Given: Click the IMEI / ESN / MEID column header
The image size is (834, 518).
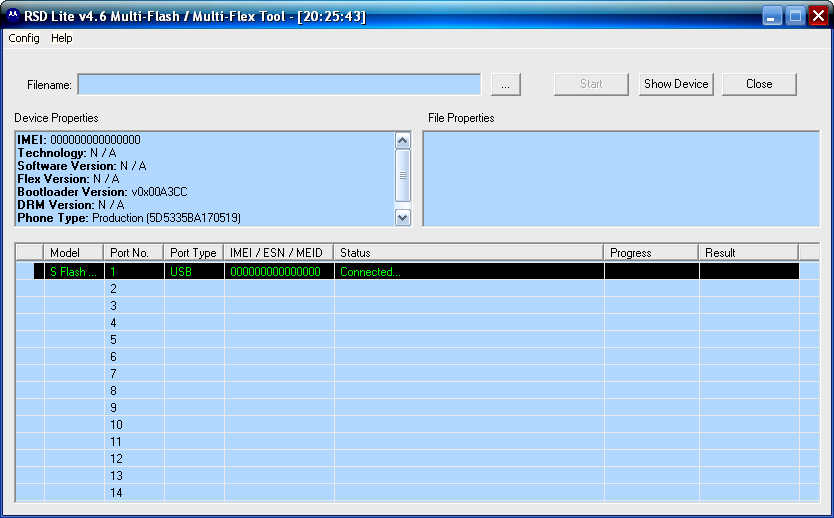Looking at the screenshot, I should click(279, 253).
